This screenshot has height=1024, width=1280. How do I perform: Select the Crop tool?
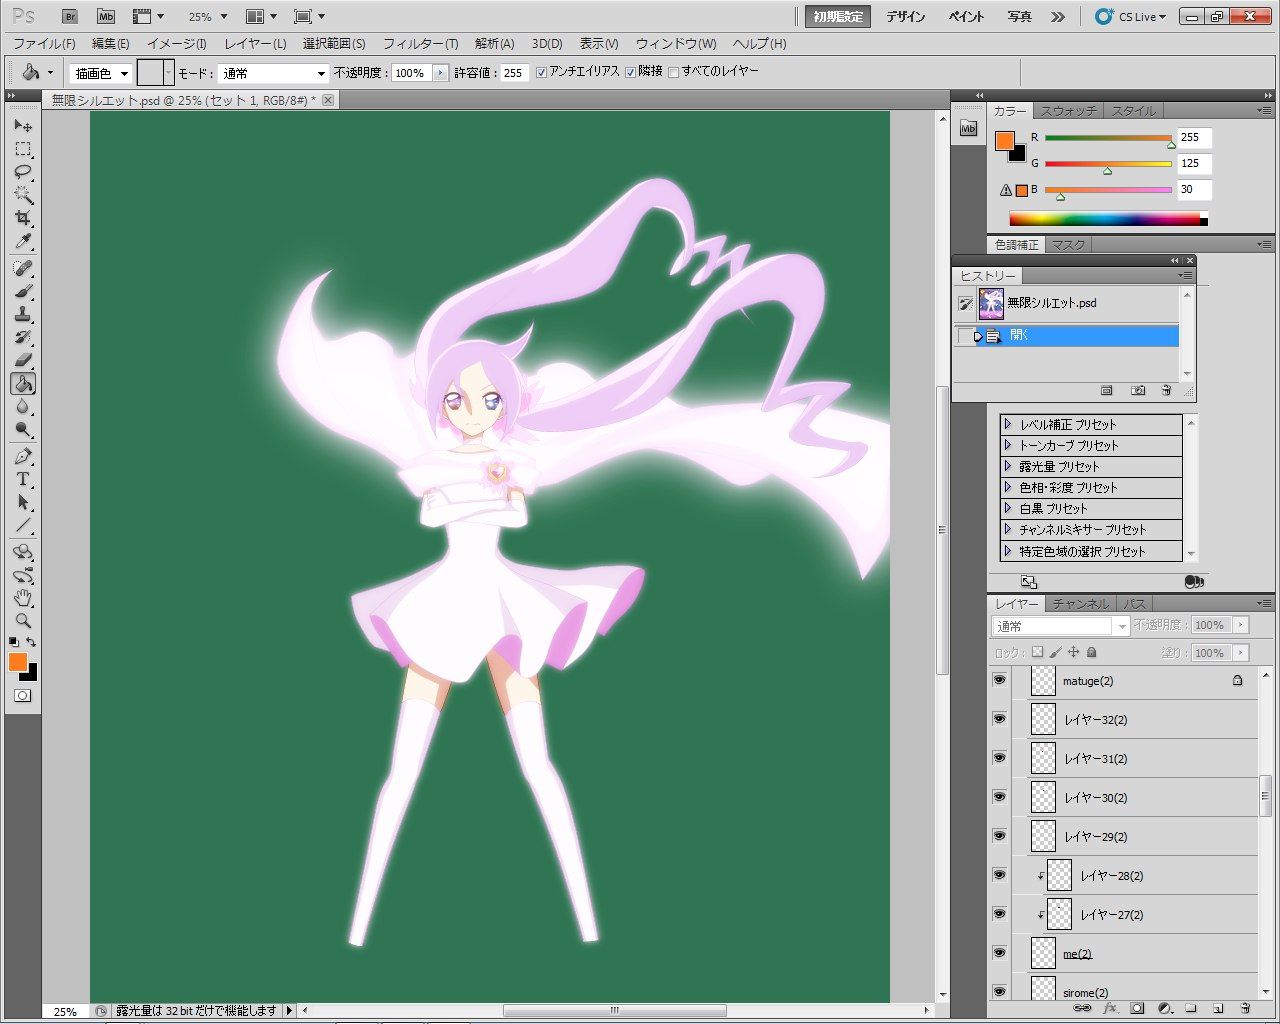[x=23, y=219]
